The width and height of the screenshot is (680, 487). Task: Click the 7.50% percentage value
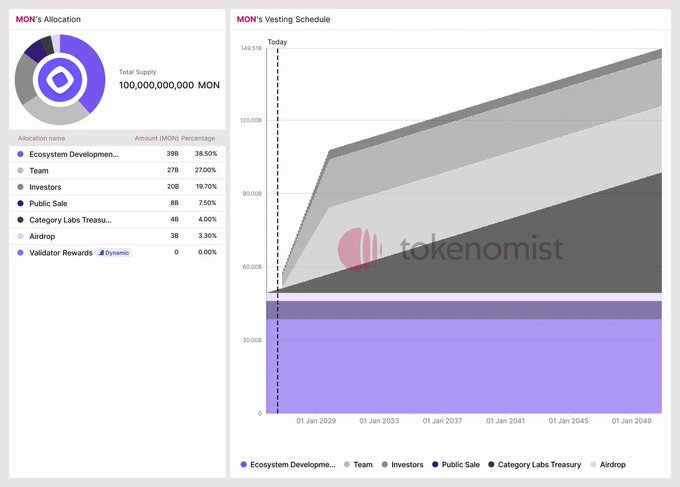point(207,203)
